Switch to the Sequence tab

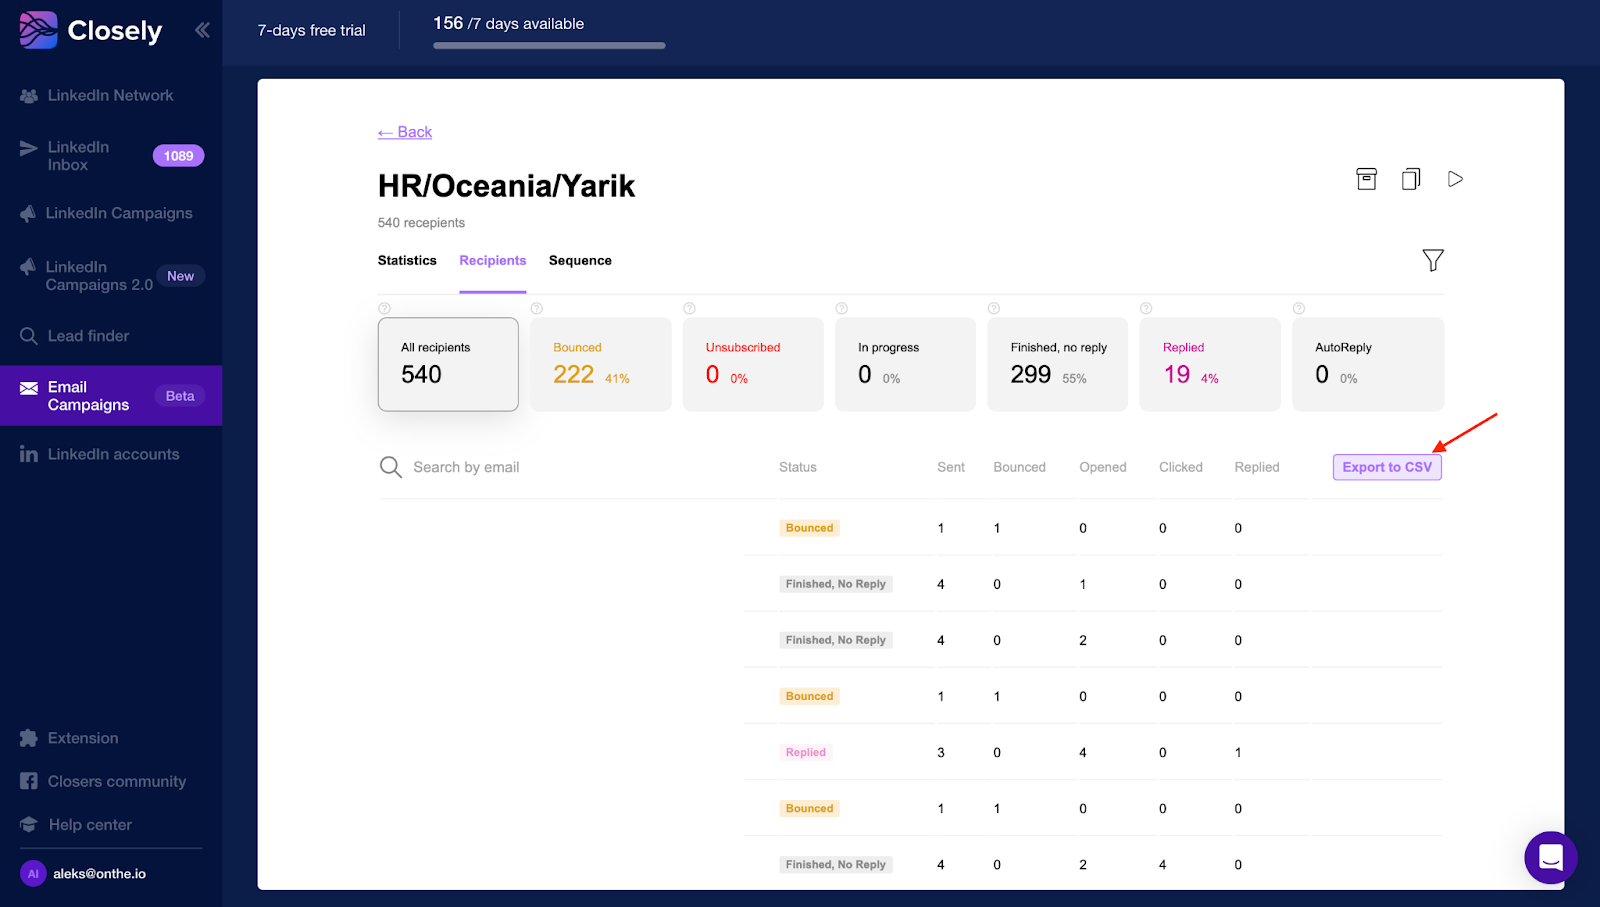click(580, 261)
